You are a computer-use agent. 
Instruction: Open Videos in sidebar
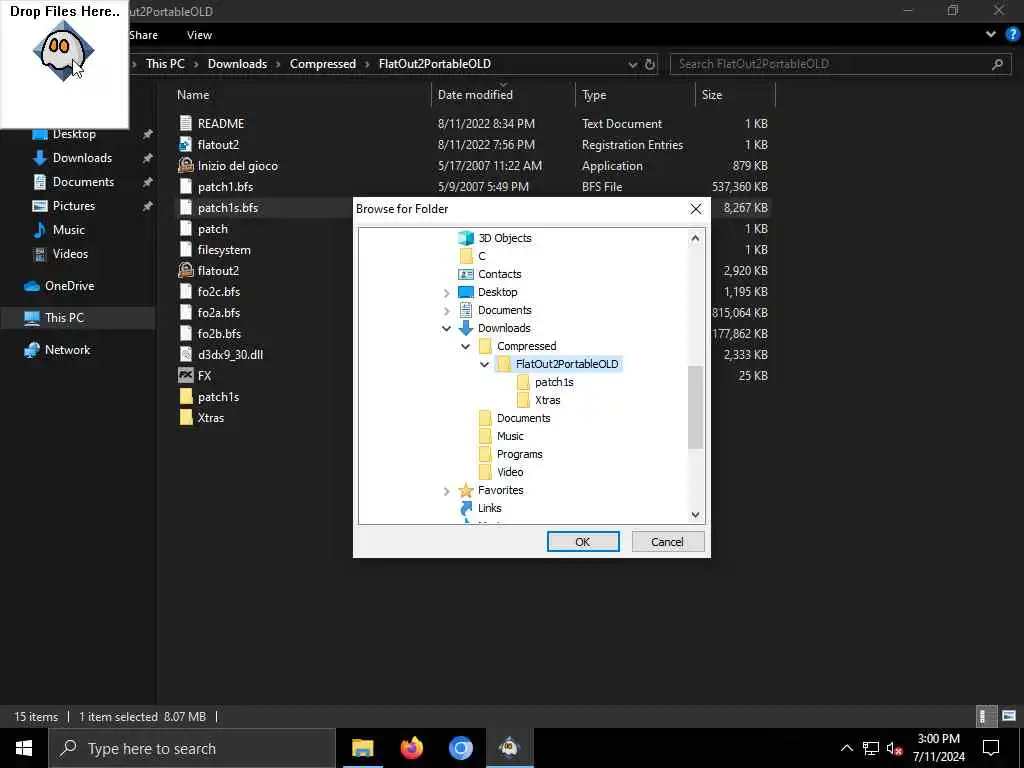tap(70, 253)
